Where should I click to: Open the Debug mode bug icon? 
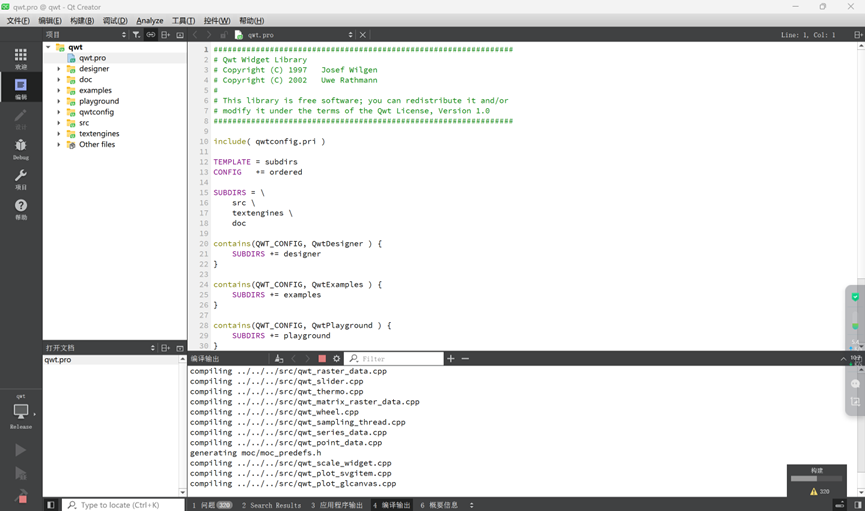tap(20, 148)
